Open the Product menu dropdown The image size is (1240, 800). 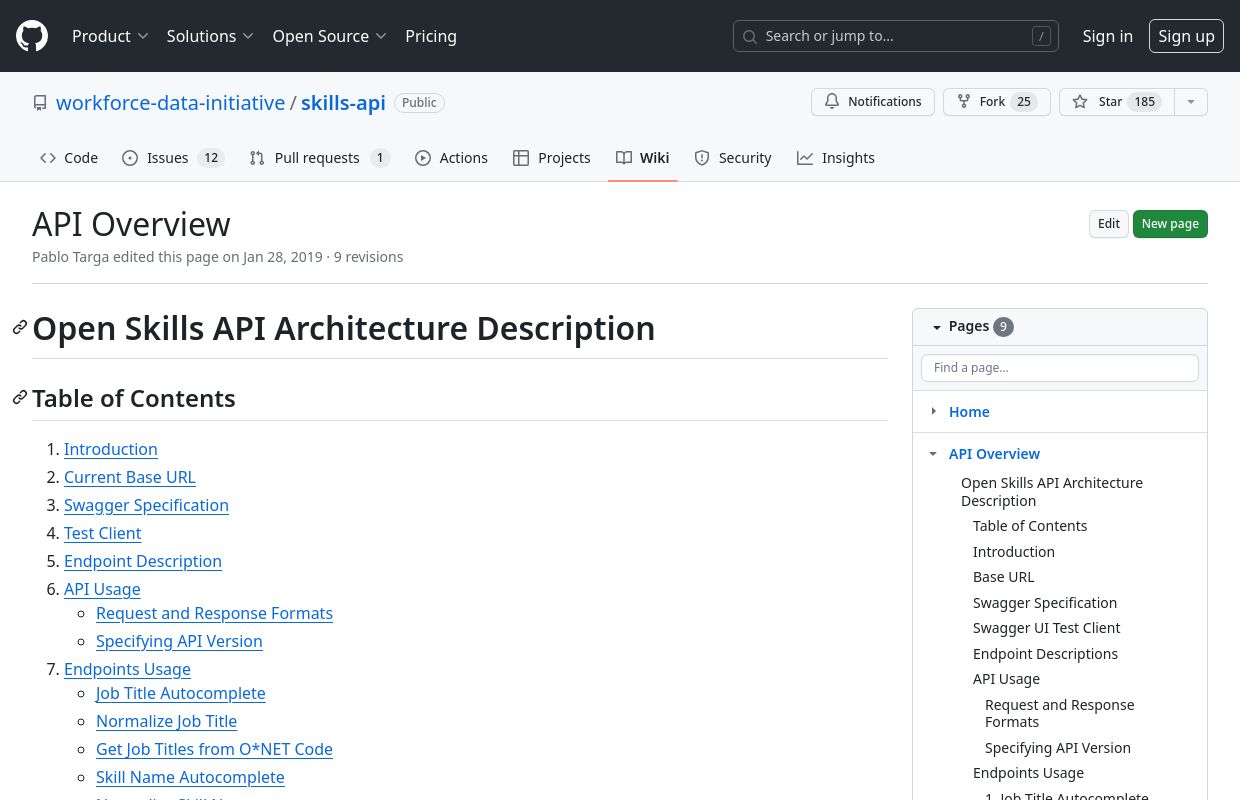click(110, 36)
